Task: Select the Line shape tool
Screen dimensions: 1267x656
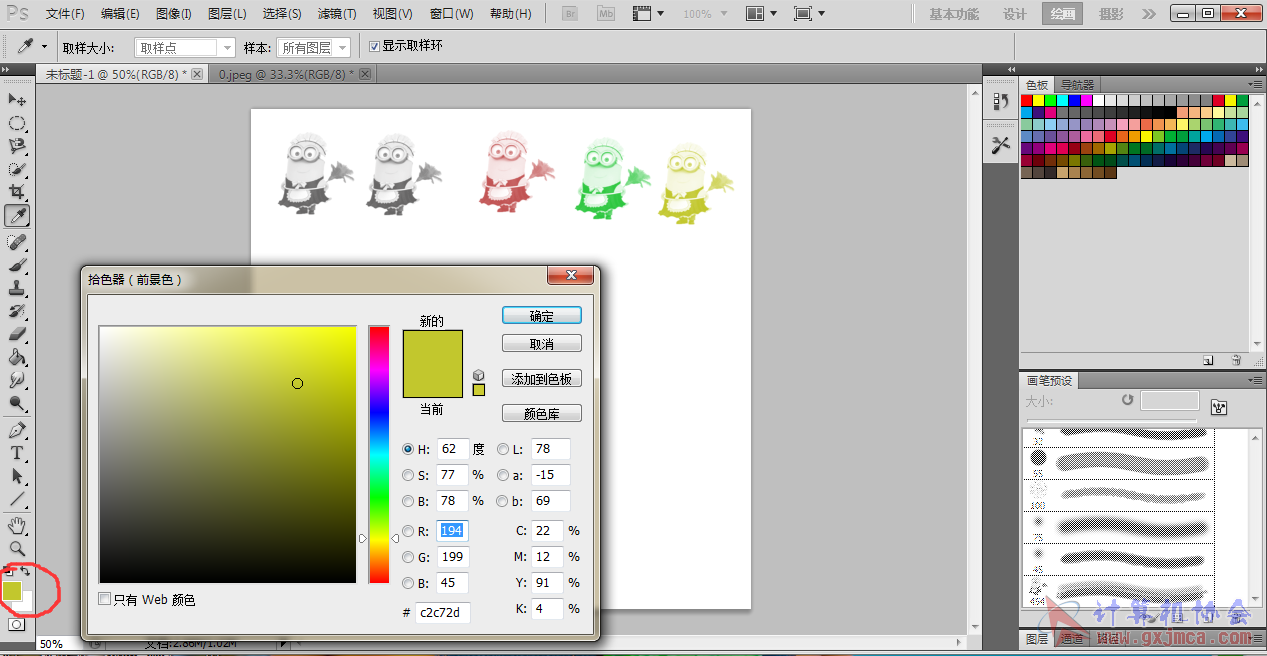Action: click(x=17, y=499)
